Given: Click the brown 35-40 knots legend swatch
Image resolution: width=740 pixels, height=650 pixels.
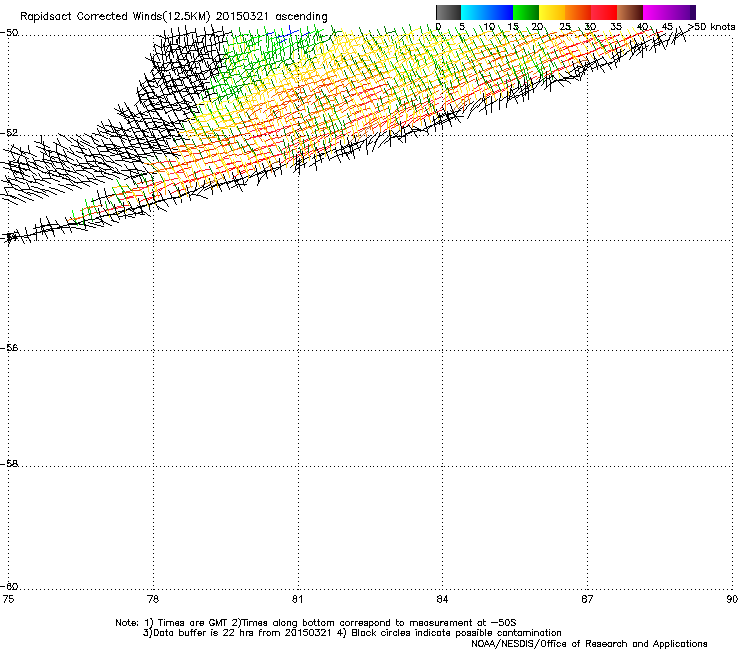Looking at the screenshot, I should (x=630, y=12).
